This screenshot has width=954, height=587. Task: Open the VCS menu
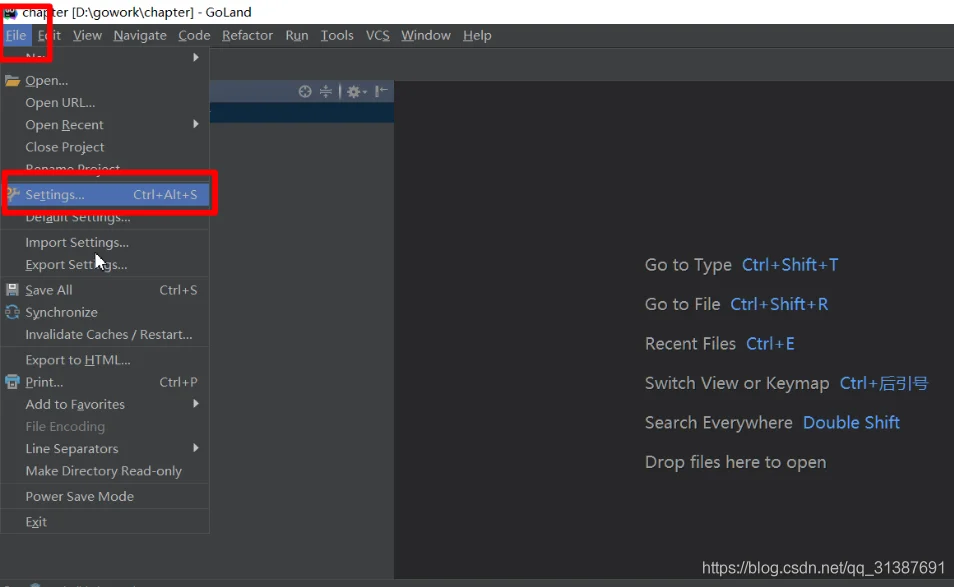pos(377,35)
